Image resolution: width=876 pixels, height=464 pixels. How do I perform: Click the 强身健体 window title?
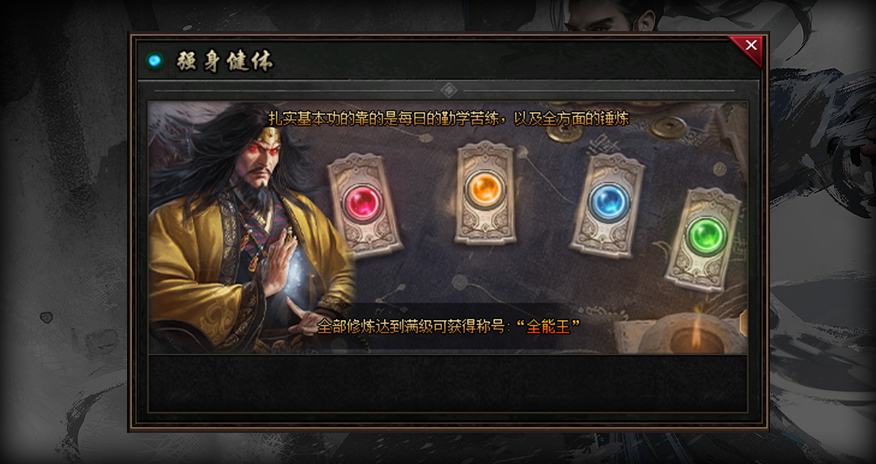tap(225, 61)
